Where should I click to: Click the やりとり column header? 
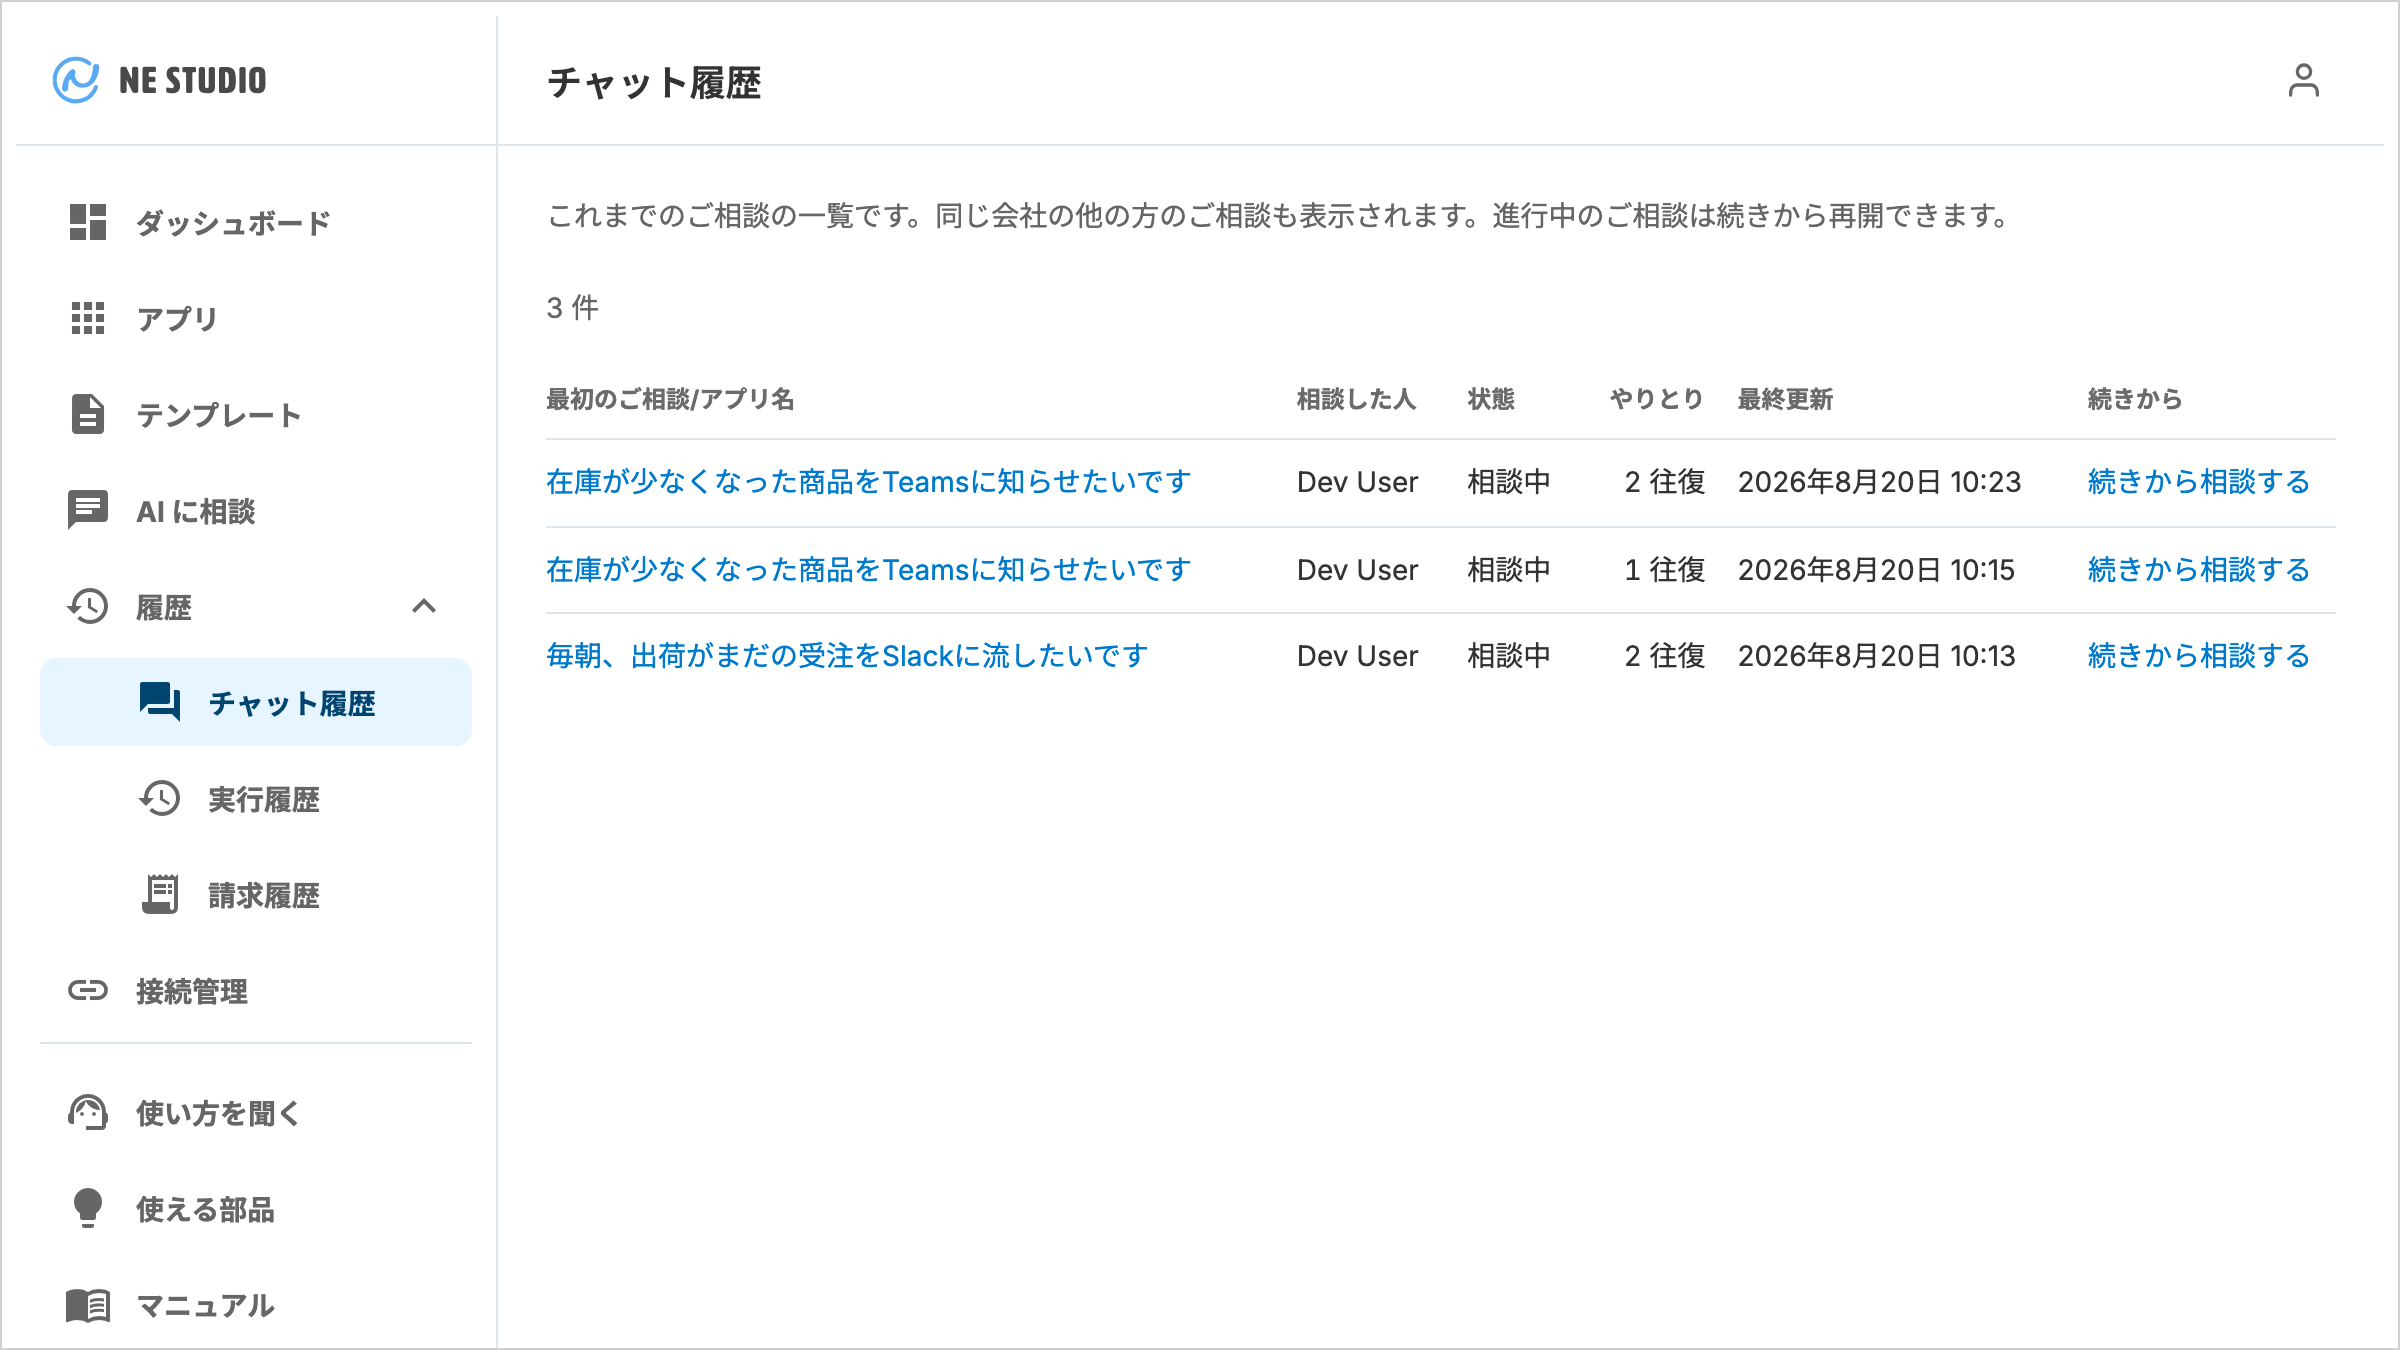[x=1656, y=399]
